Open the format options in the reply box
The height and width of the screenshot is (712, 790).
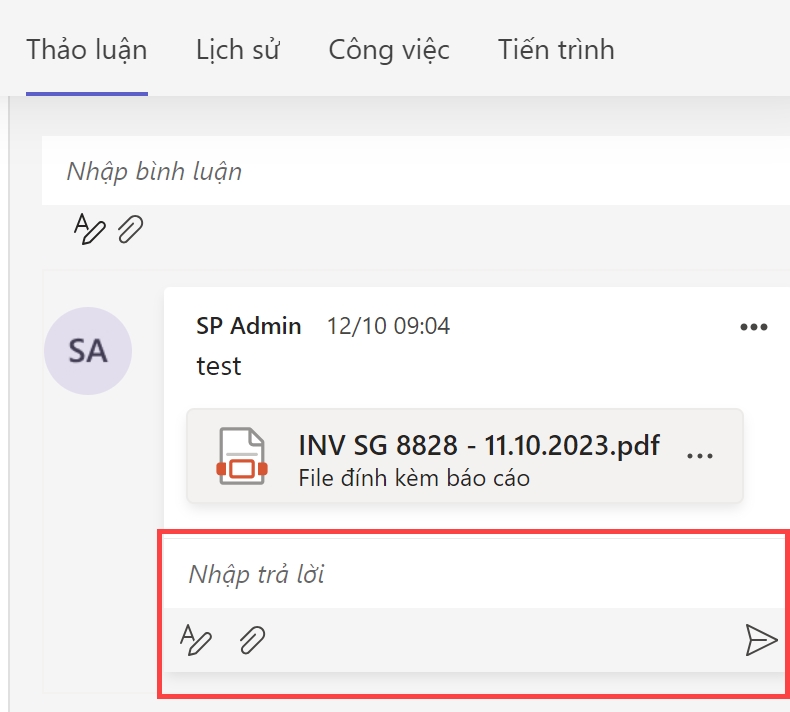click(196, 639)
